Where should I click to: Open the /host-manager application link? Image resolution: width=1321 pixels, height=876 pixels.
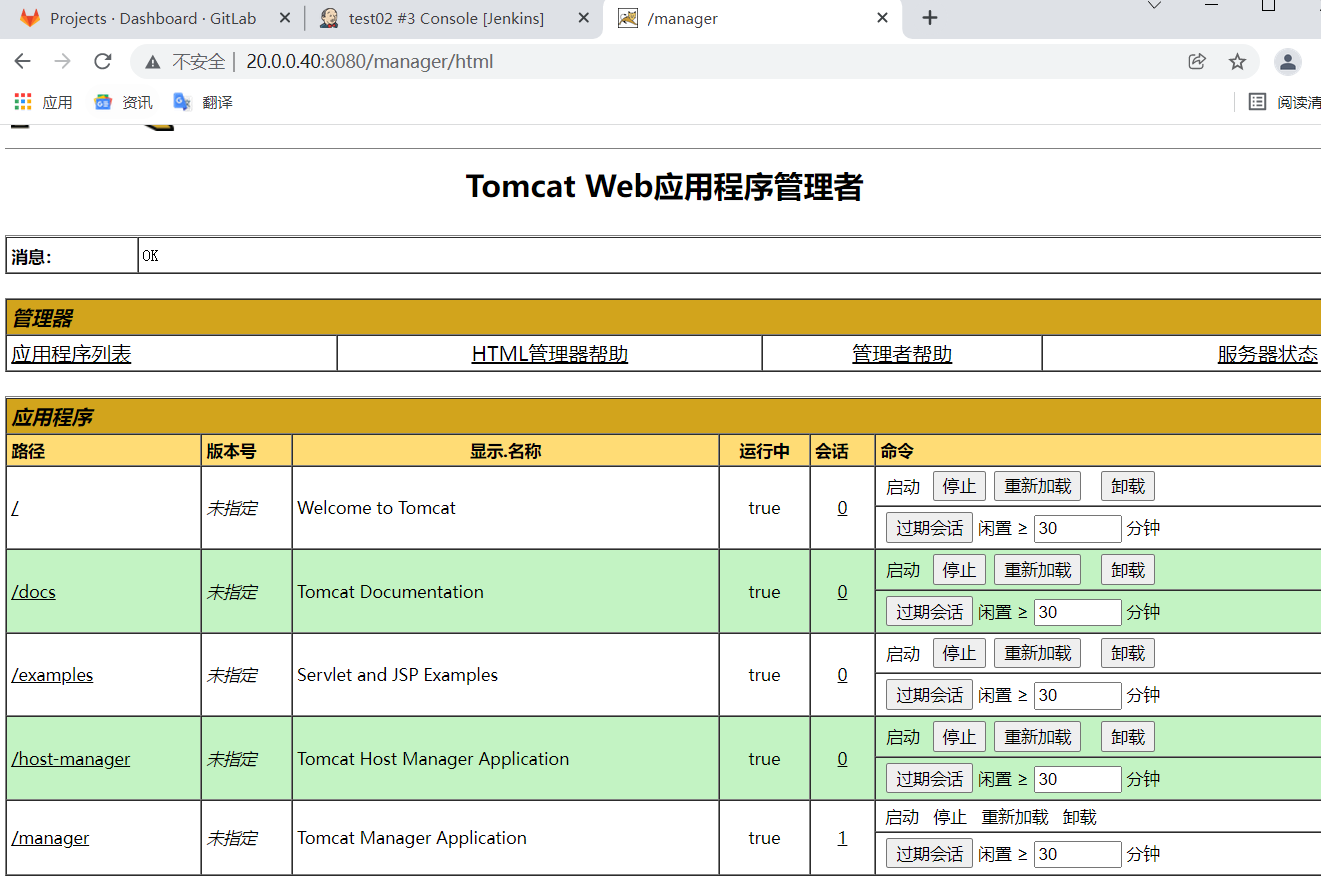71,759
